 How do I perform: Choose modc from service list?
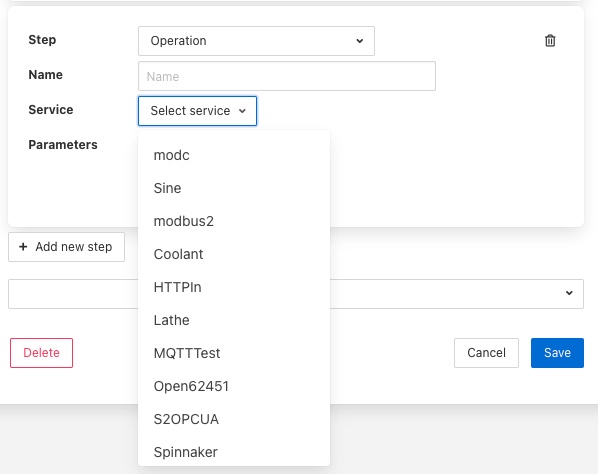[233, 155]
